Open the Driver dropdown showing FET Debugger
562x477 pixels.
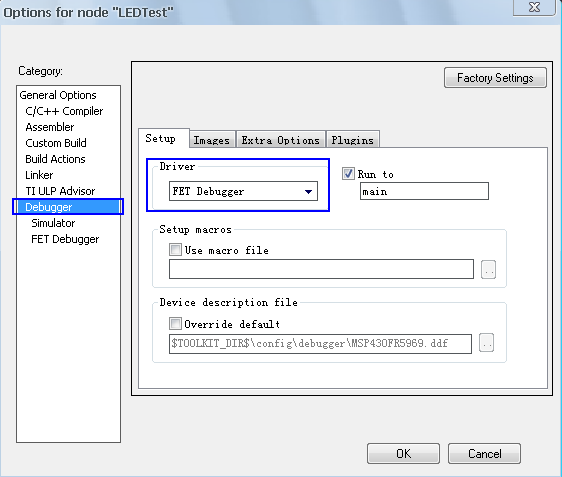(243, 191)
